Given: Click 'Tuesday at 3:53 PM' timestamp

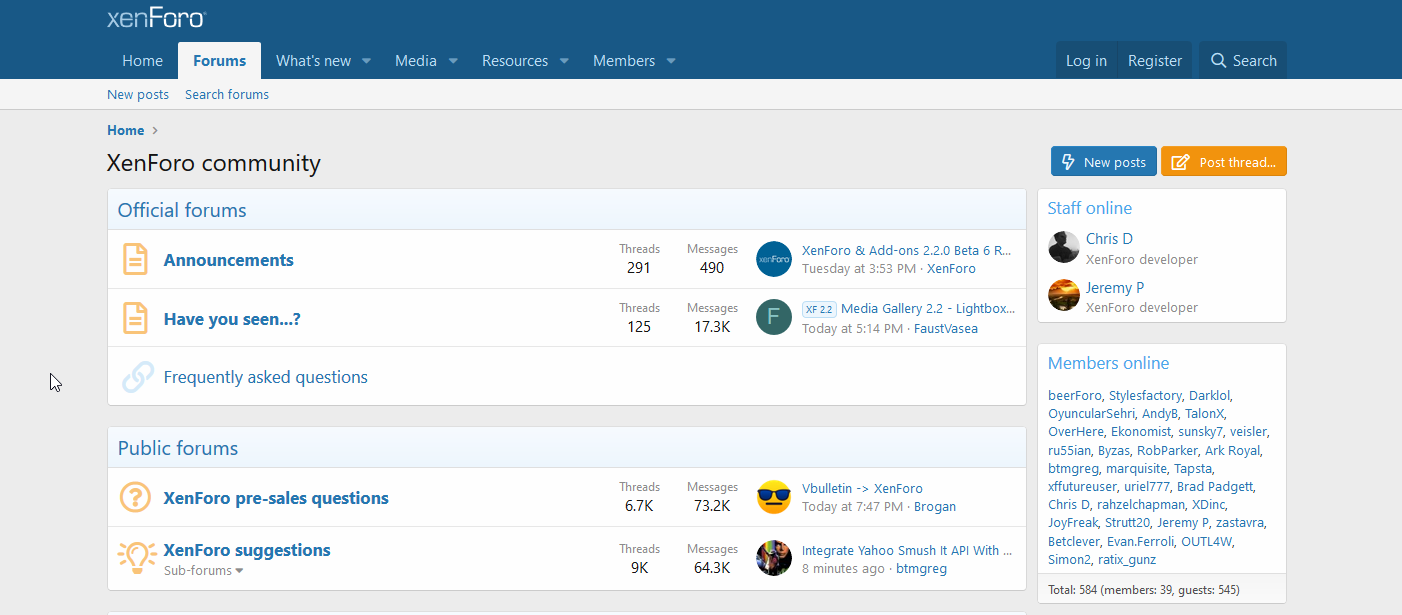Looking at the screenshot, I should coord(859,268).
